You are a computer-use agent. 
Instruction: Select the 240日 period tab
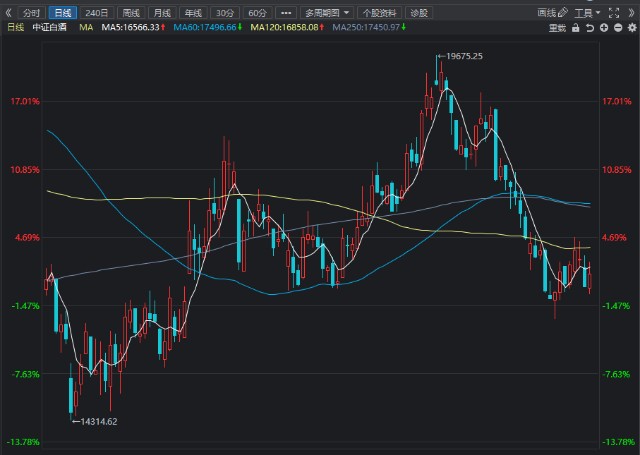[96, 13]
